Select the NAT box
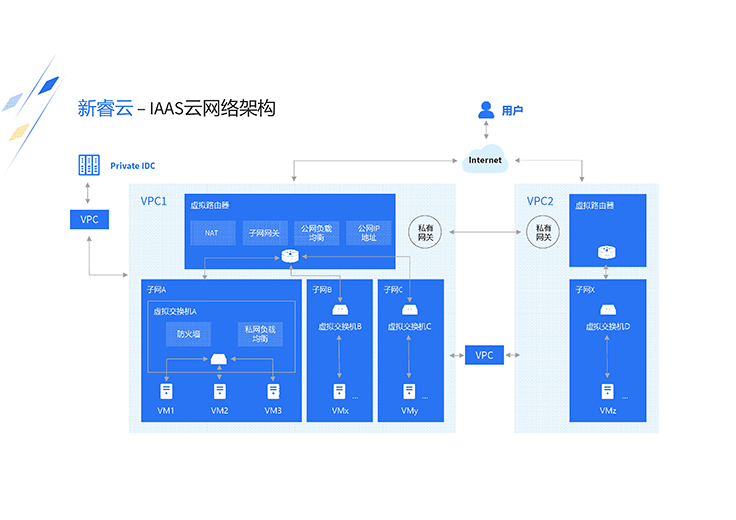736x520 pixels. tap(213, 233)
